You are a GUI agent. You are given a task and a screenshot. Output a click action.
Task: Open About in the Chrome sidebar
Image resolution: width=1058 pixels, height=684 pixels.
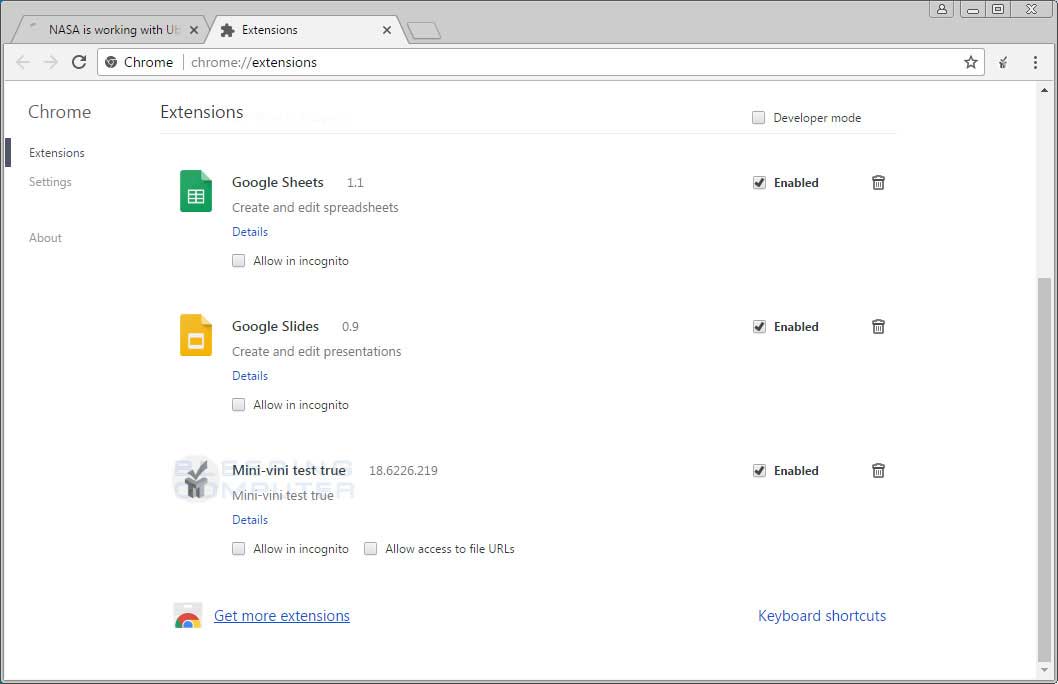45,238
